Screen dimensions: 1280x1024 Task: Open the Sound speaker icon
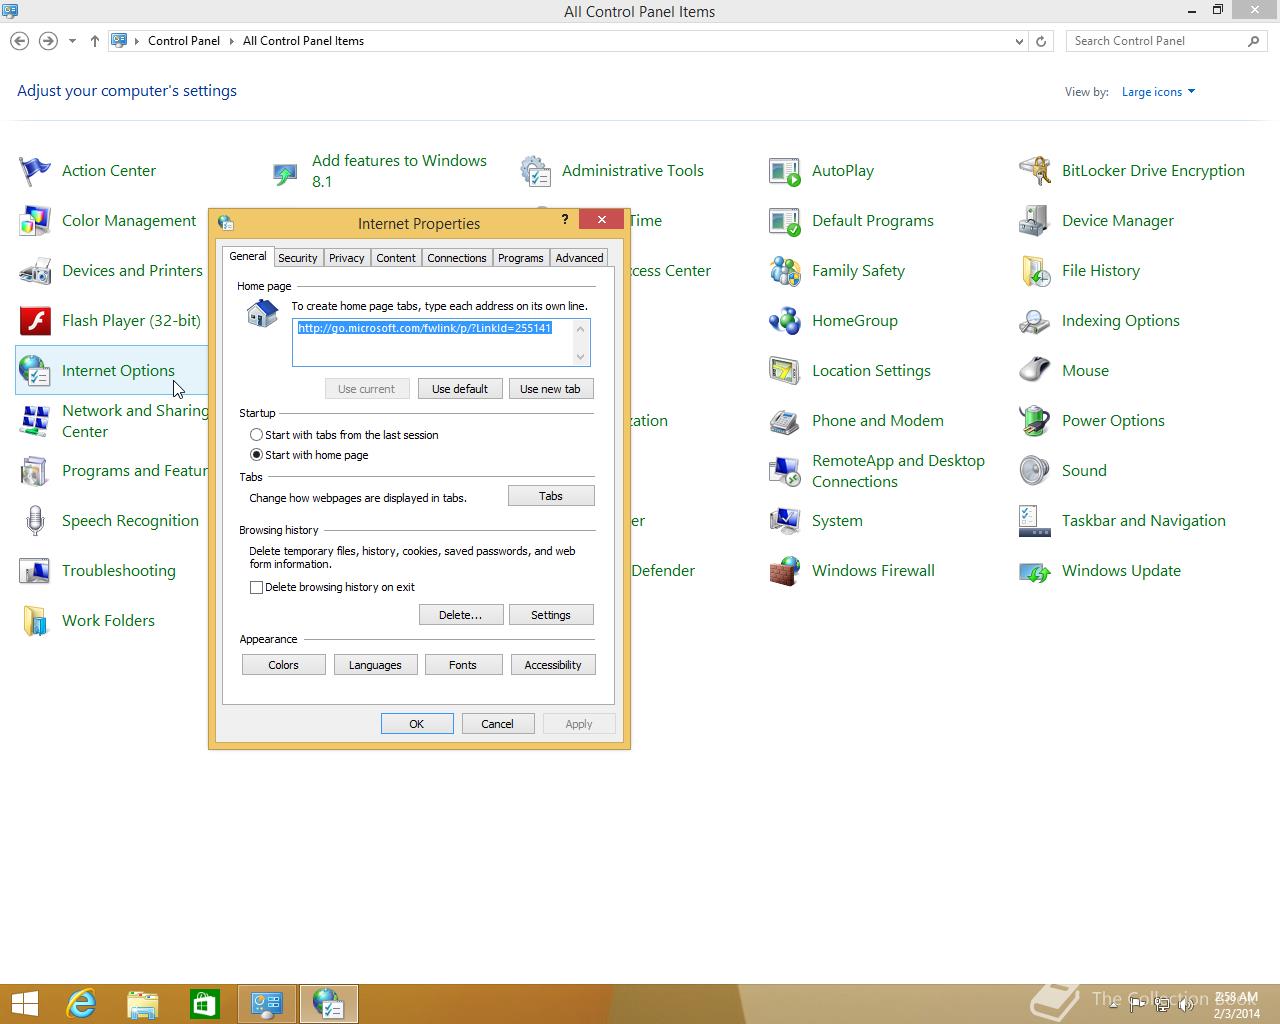click(1035, 471)
